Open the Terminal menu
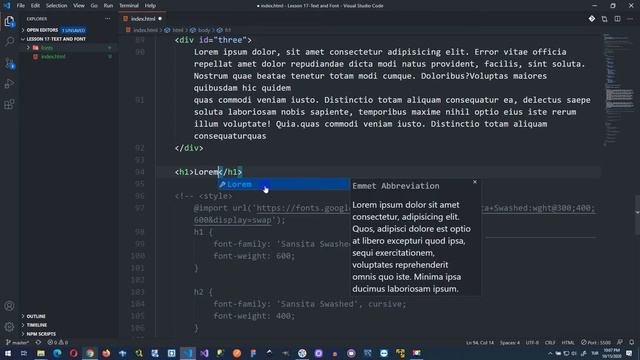 (129, 6)
